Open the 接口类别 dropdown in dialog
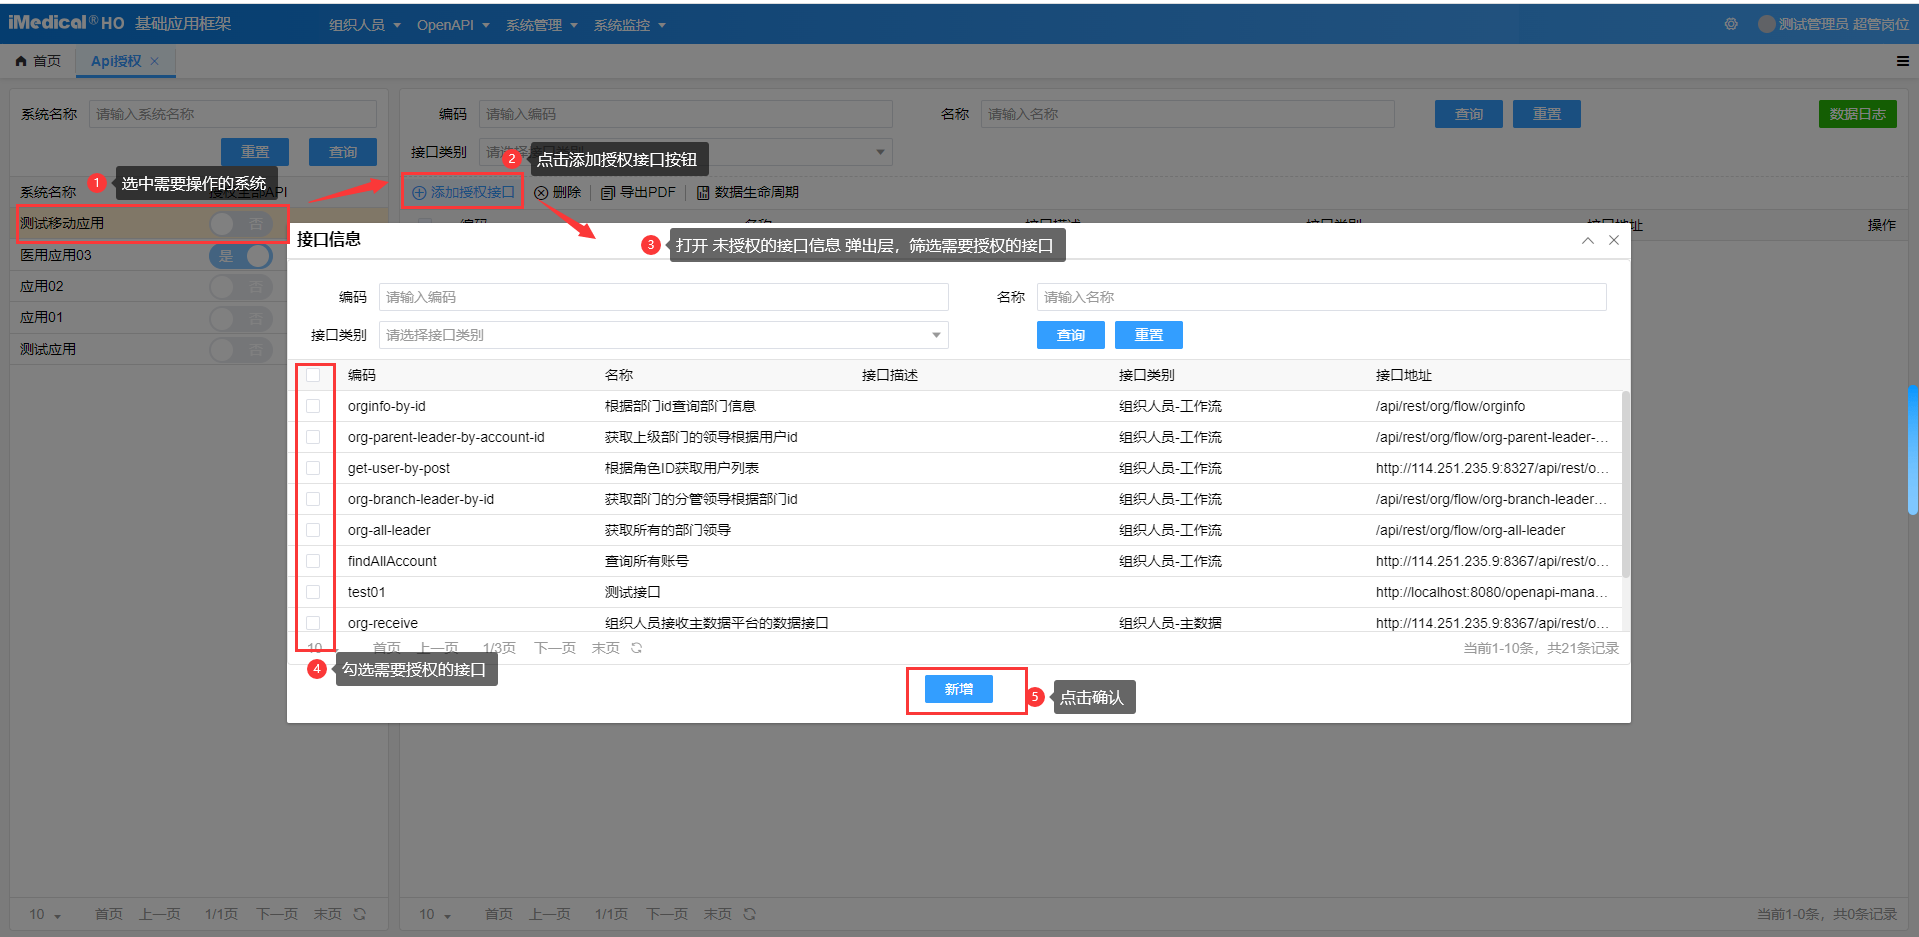This screenshot has height=937, width=1919. coord(663,335)
